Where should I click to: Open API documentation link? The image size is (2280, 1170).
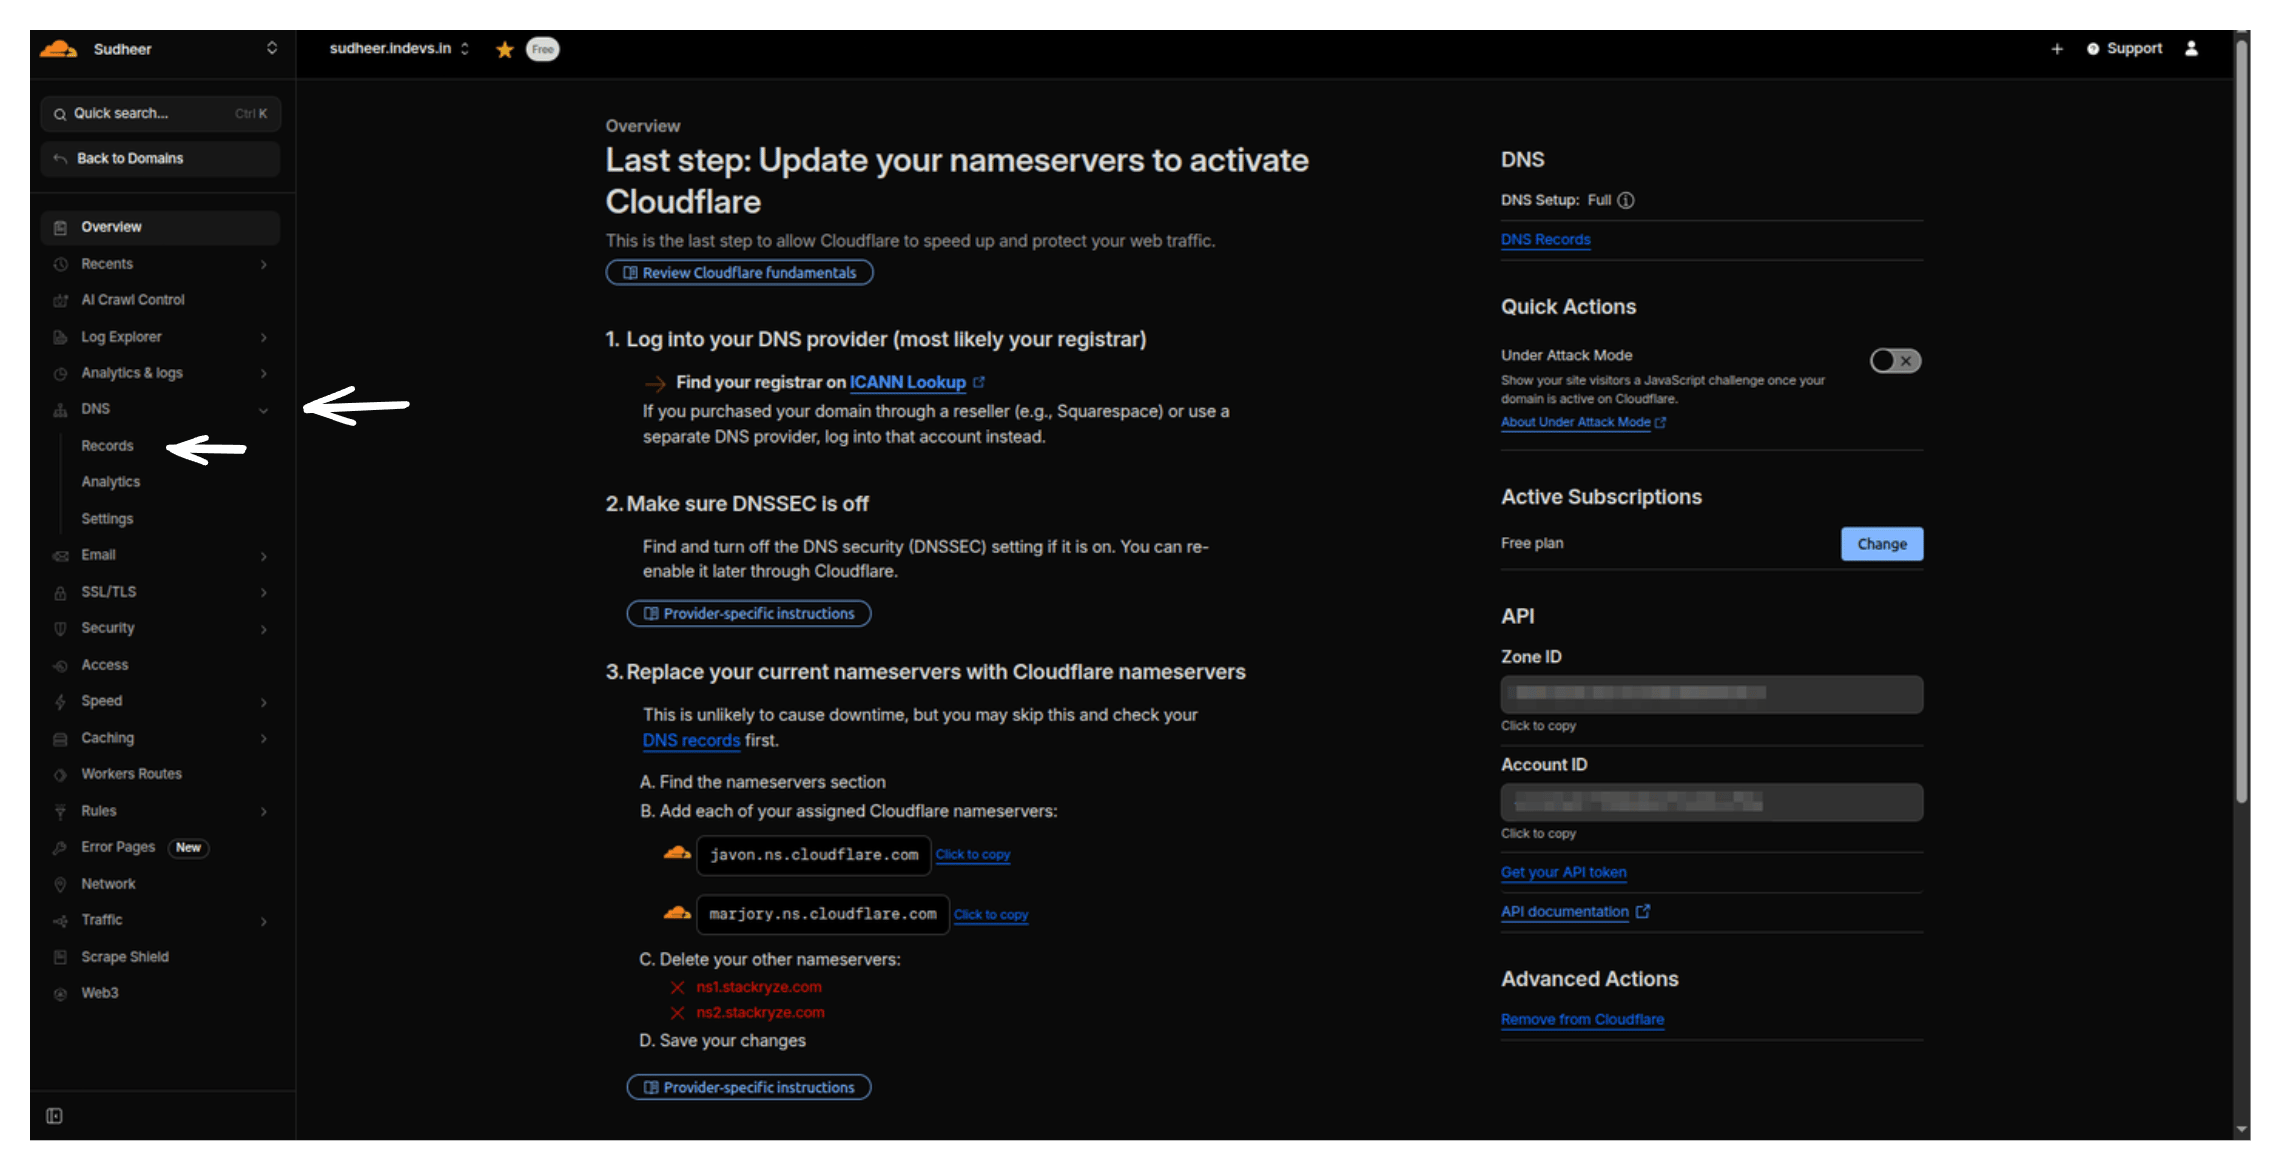click(x=1575, y=912)
